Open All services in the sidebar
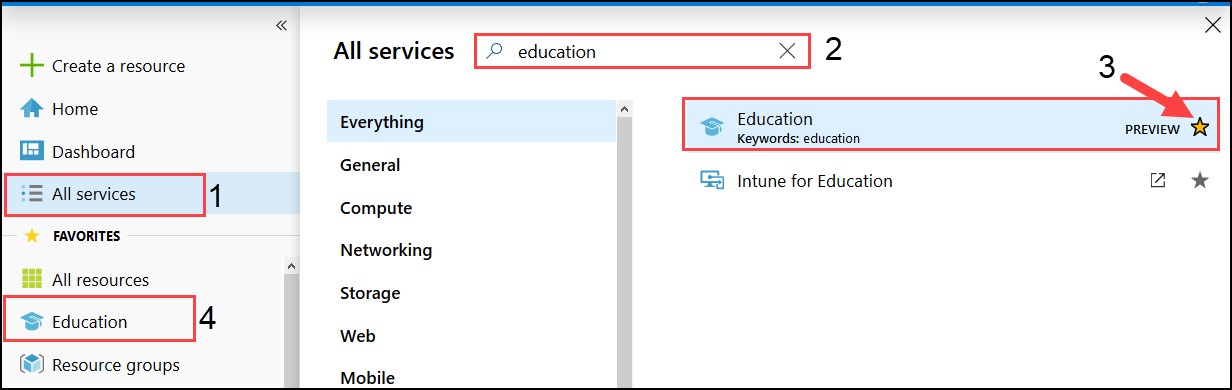 [105, 194]
